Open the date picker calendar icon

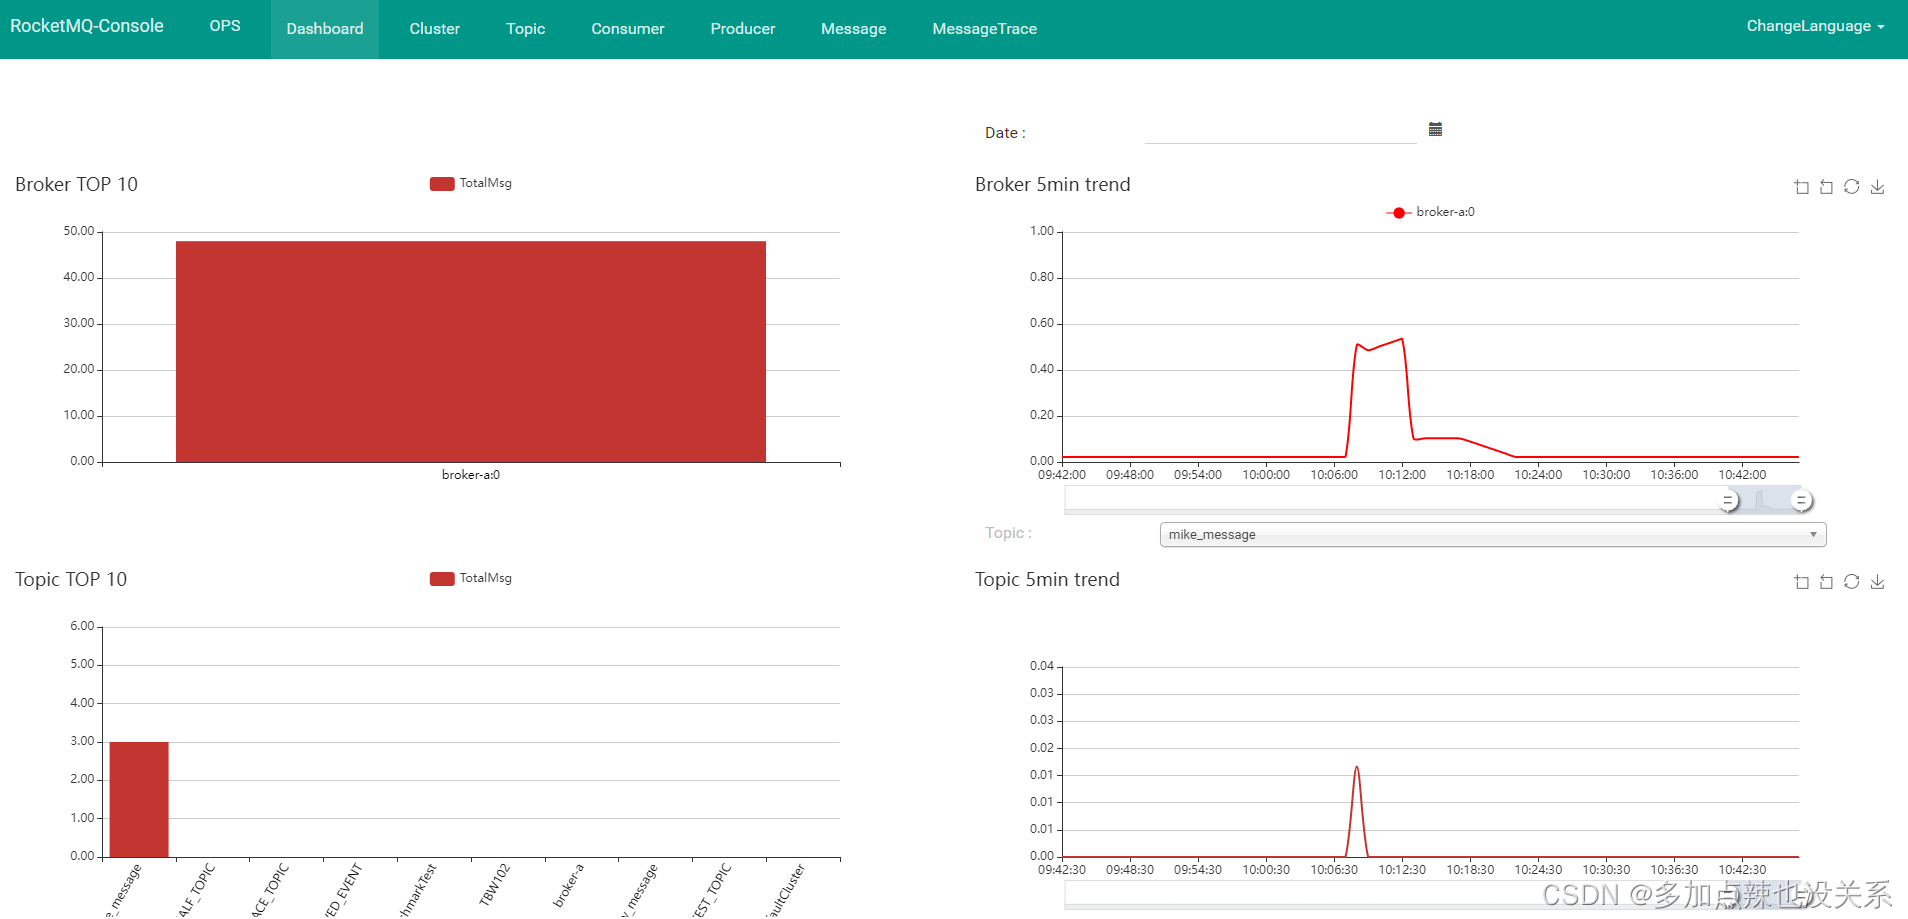click(x=1435, y=129)
